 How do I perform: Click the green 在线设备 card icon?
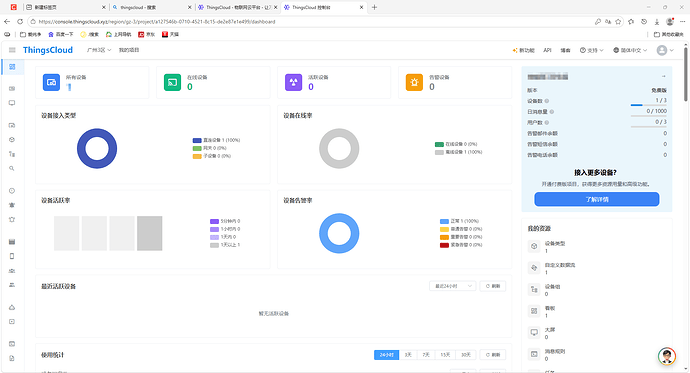tap(172, 82)
